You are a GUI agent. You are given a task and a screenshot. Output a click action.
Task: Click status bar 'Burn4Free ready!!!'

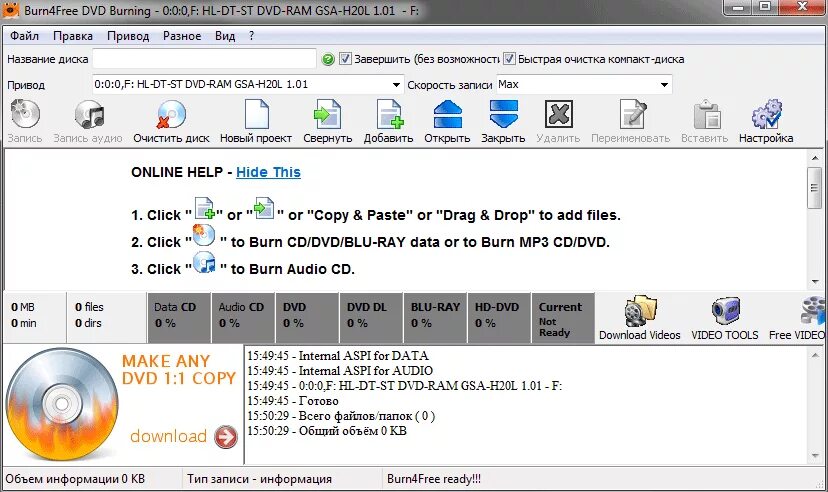tap(434, 479)
